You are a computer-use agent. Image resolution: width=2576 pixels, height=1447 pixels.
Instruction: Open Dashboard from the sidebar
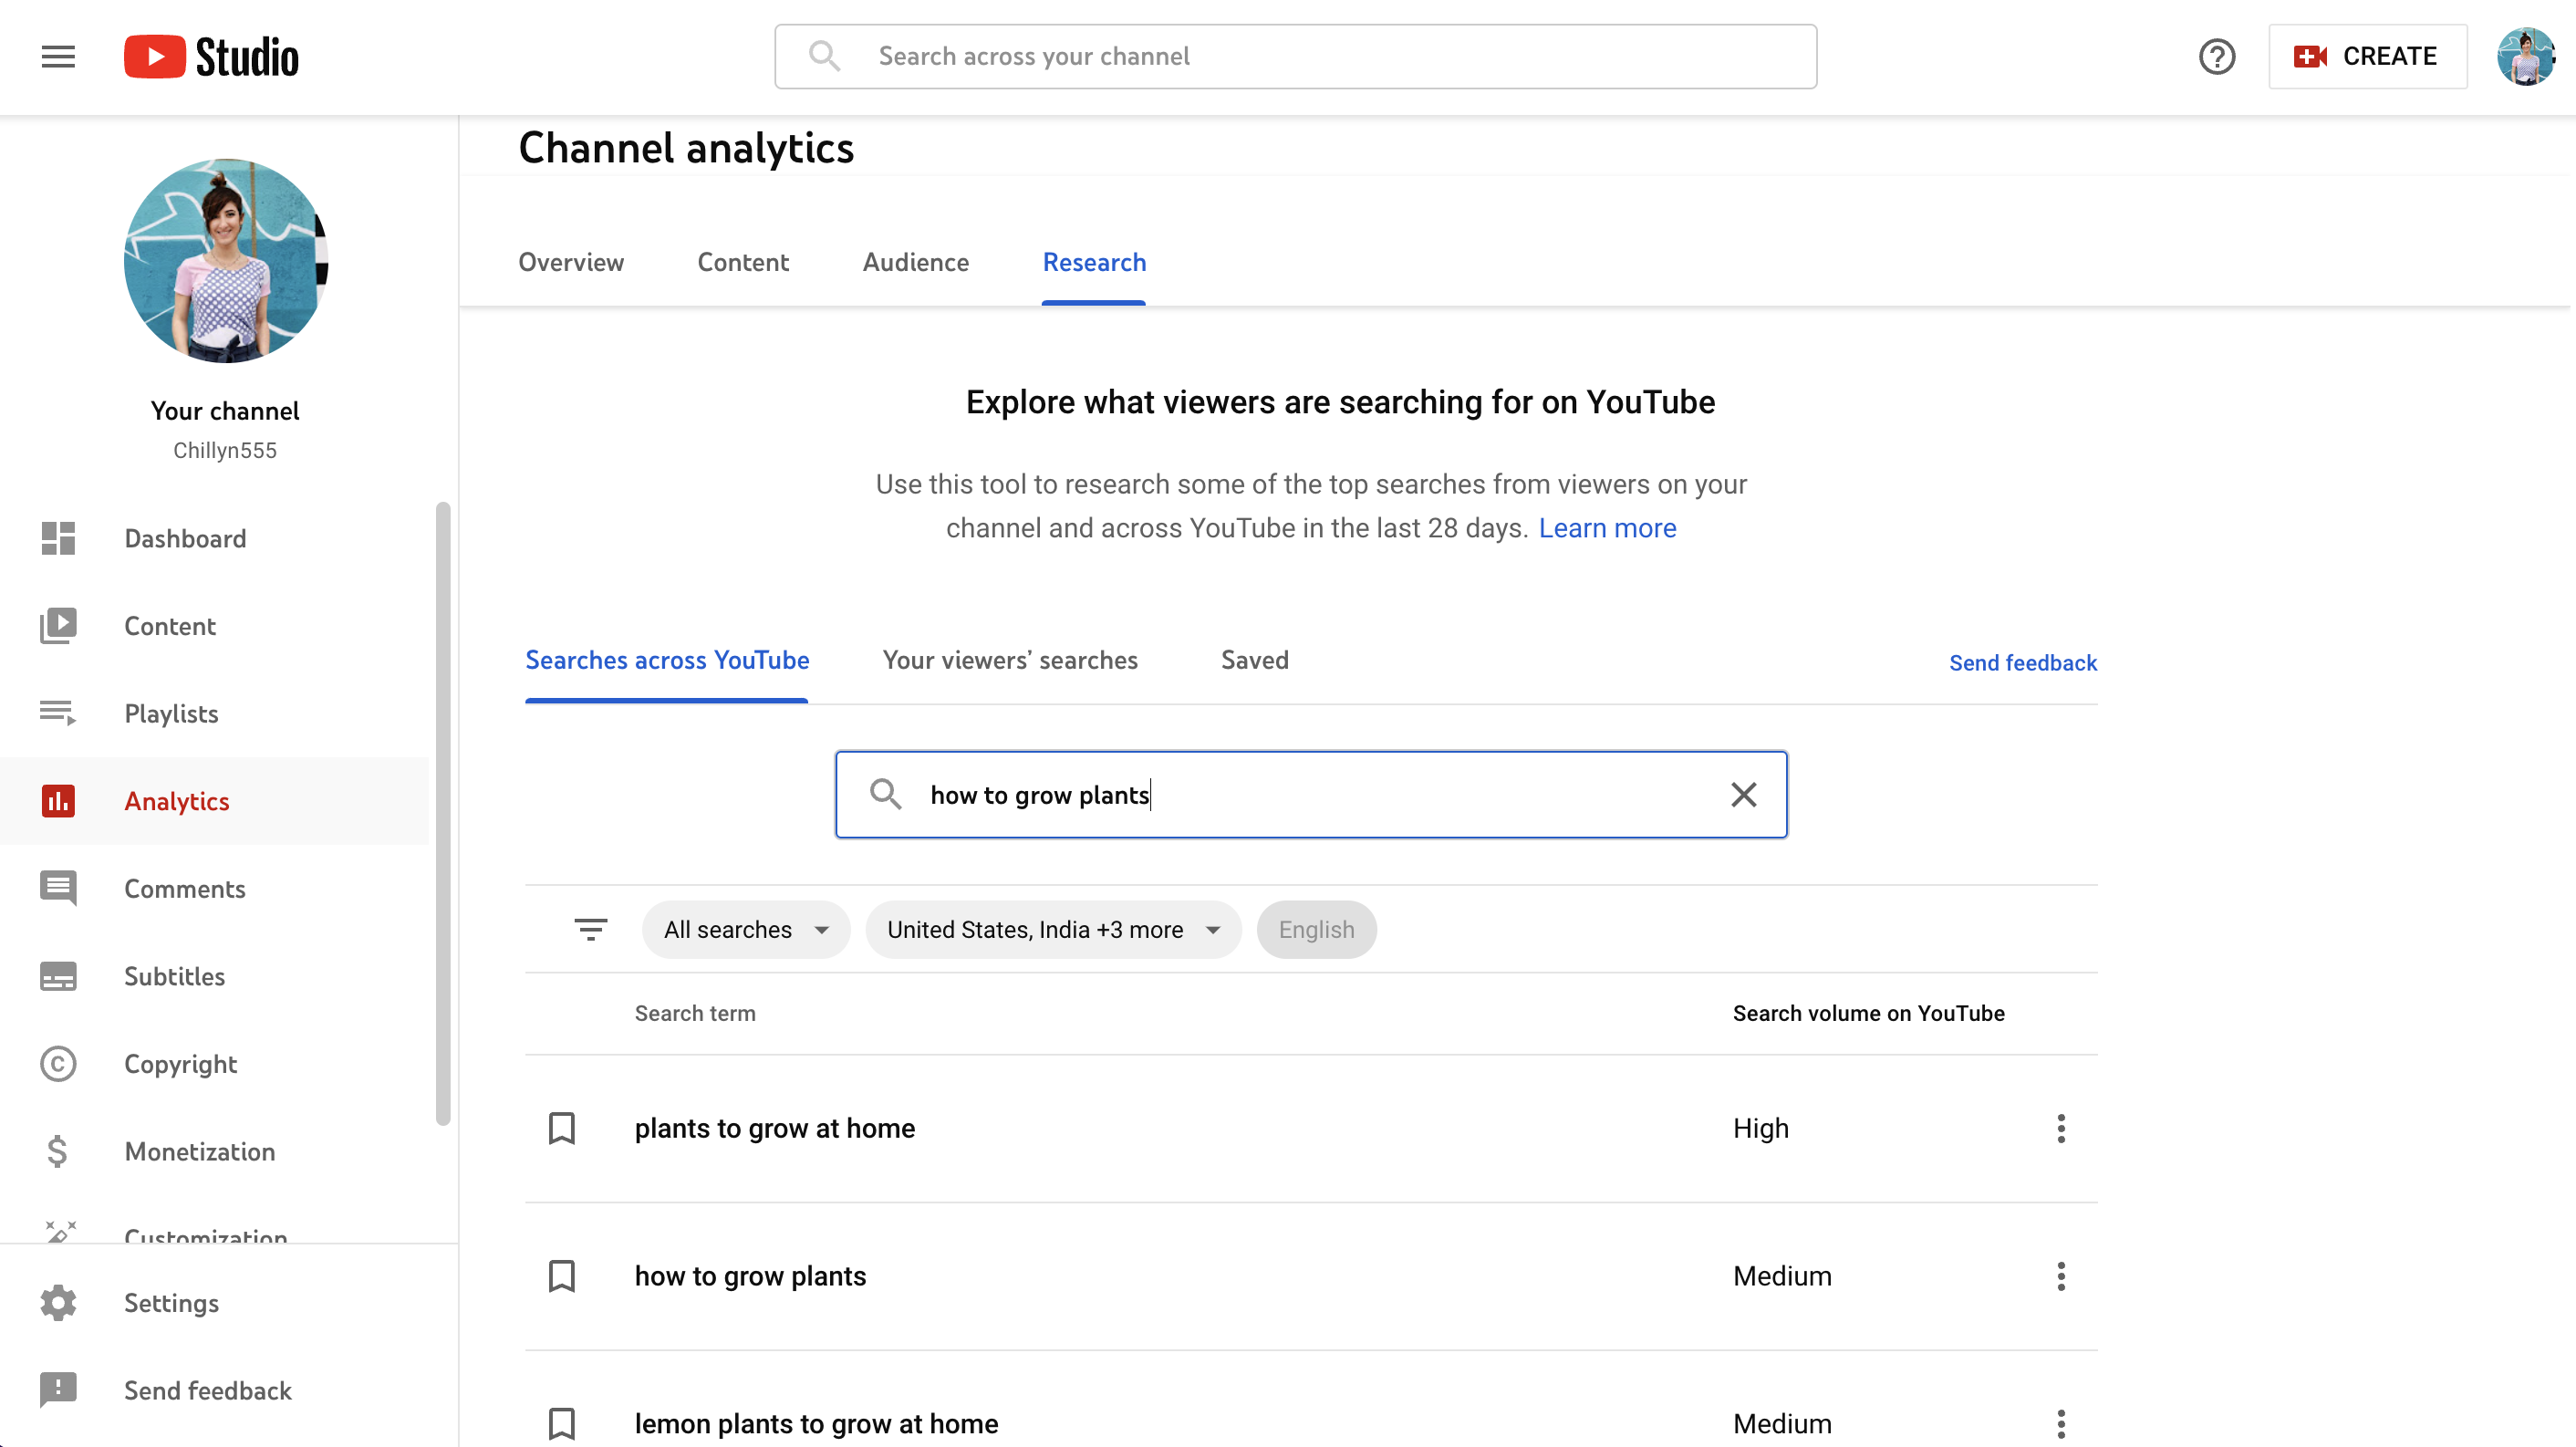(x=185, y=539)
